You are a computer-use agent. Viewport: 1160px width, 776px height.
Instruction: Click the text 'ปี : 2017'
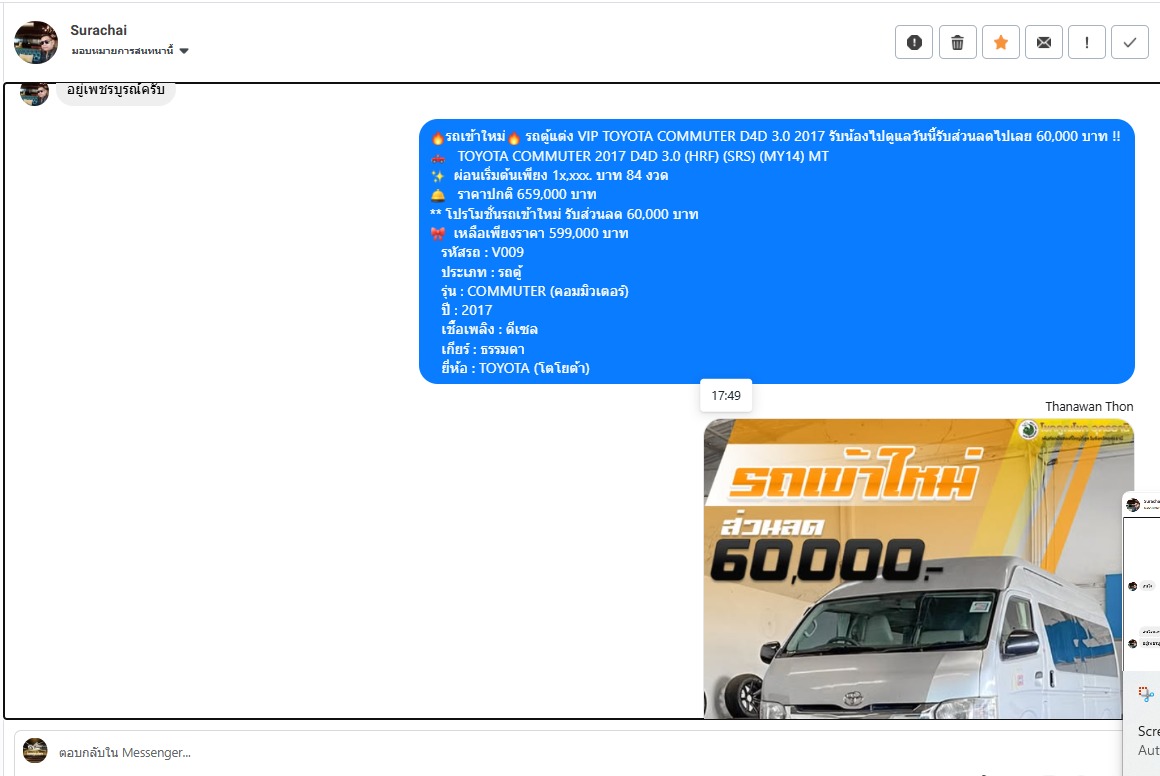pos(467,310)
